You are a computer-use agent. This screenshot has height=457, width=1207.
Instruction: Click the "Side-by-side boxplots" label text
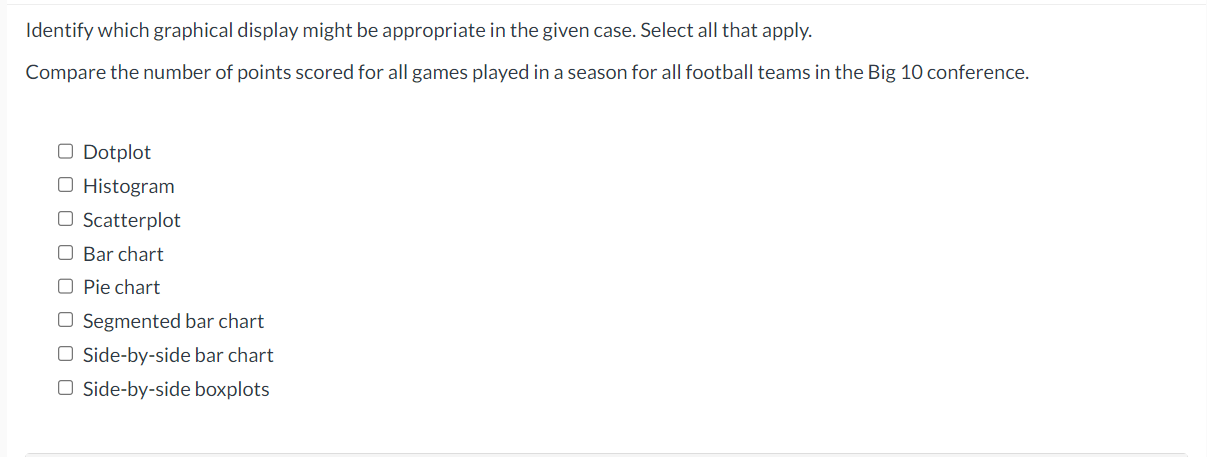(176, 390)
